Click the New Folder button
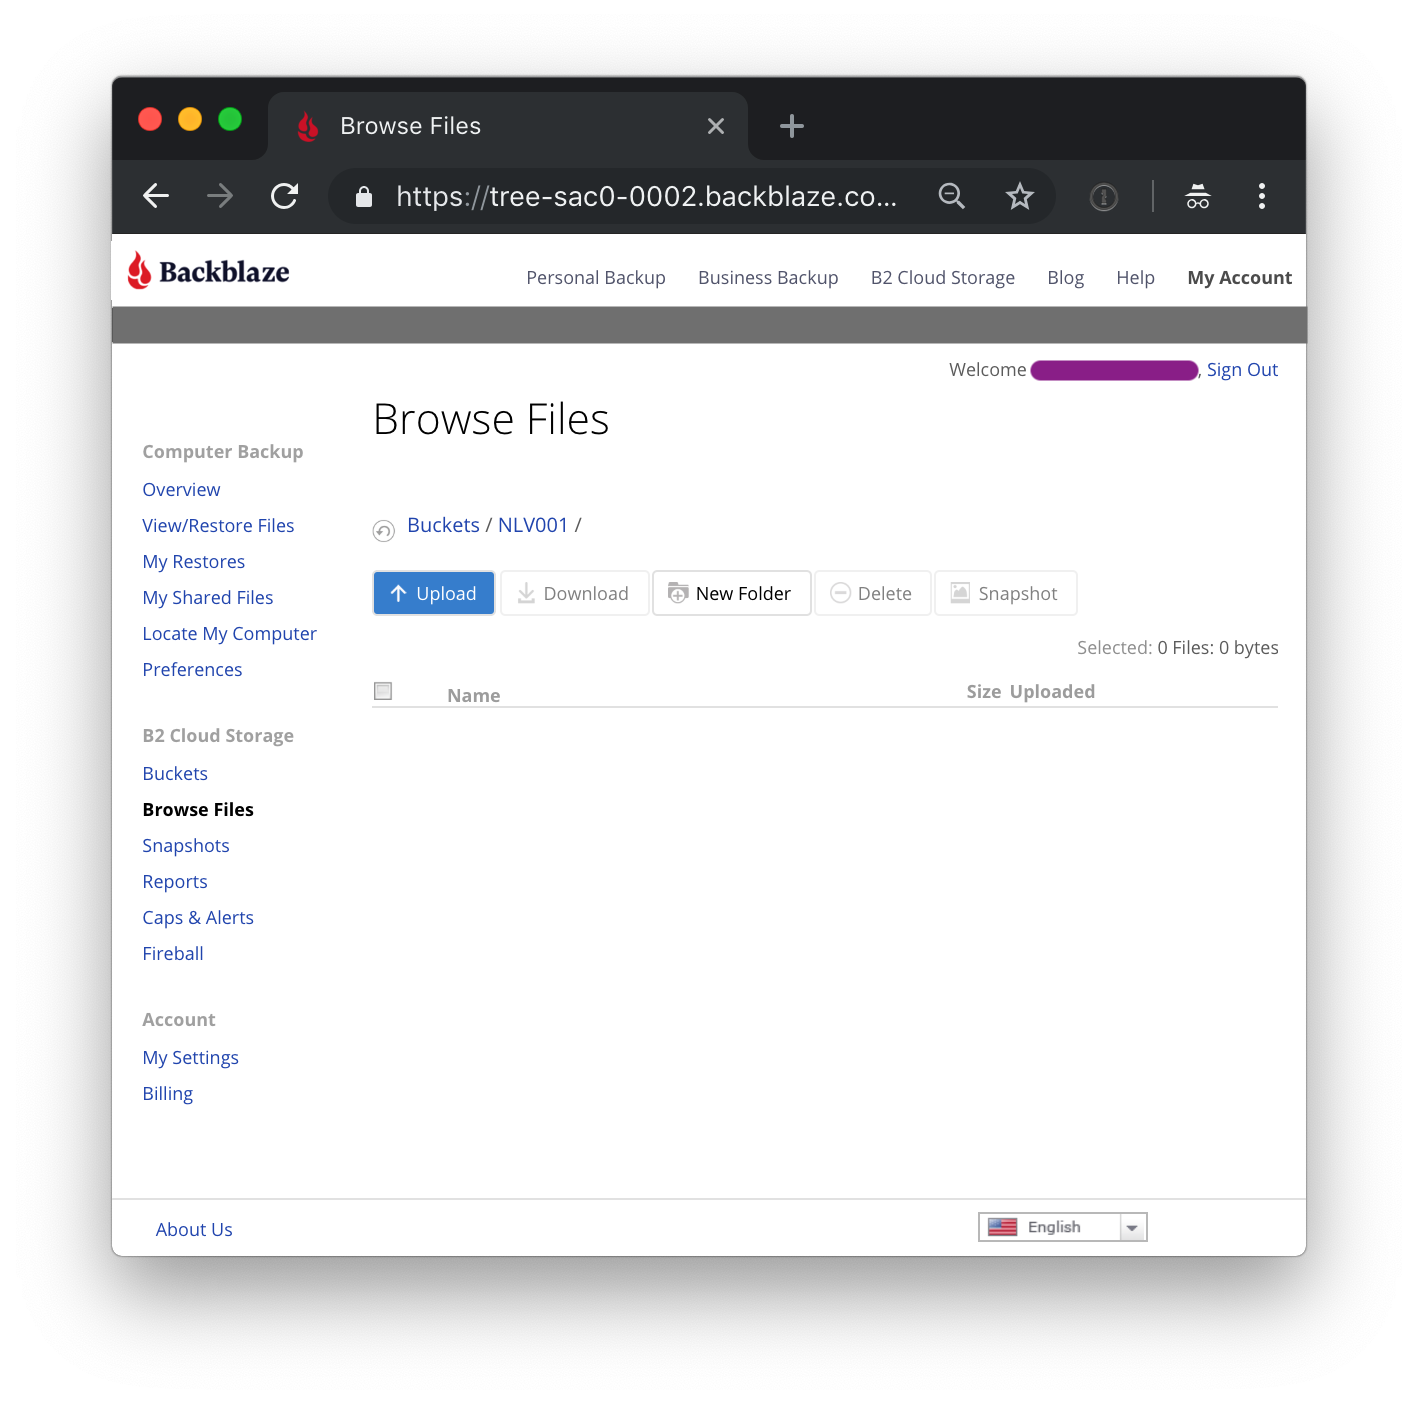This screenshot has width=1418, height=1404. coord(732,593)
